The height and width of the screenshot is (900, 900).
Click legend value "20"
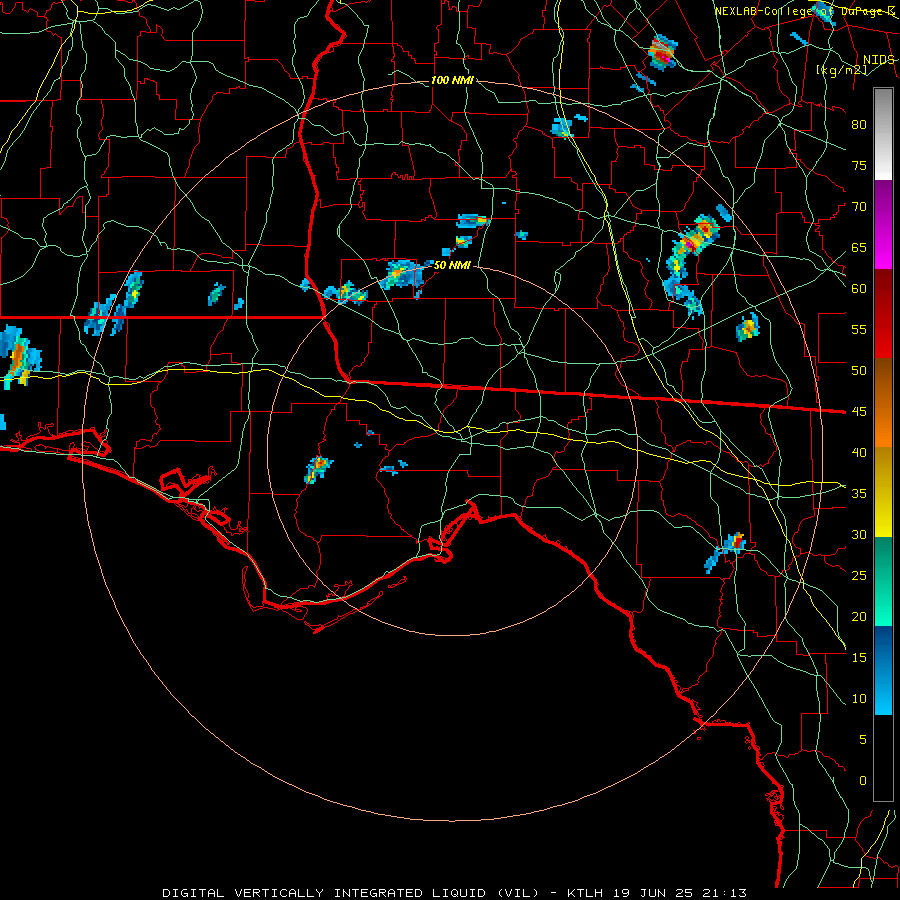point(859,617)
